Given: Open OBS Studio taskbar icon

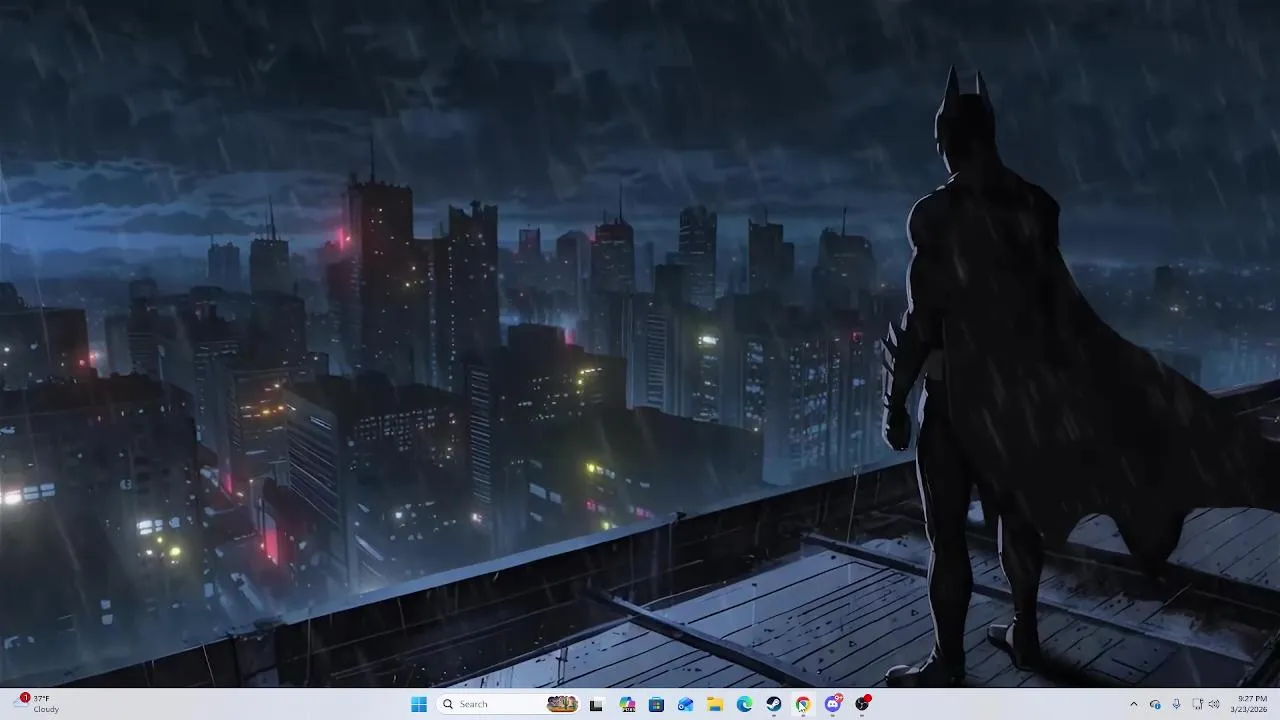Looking at the screenshot, I should [862, 704].
